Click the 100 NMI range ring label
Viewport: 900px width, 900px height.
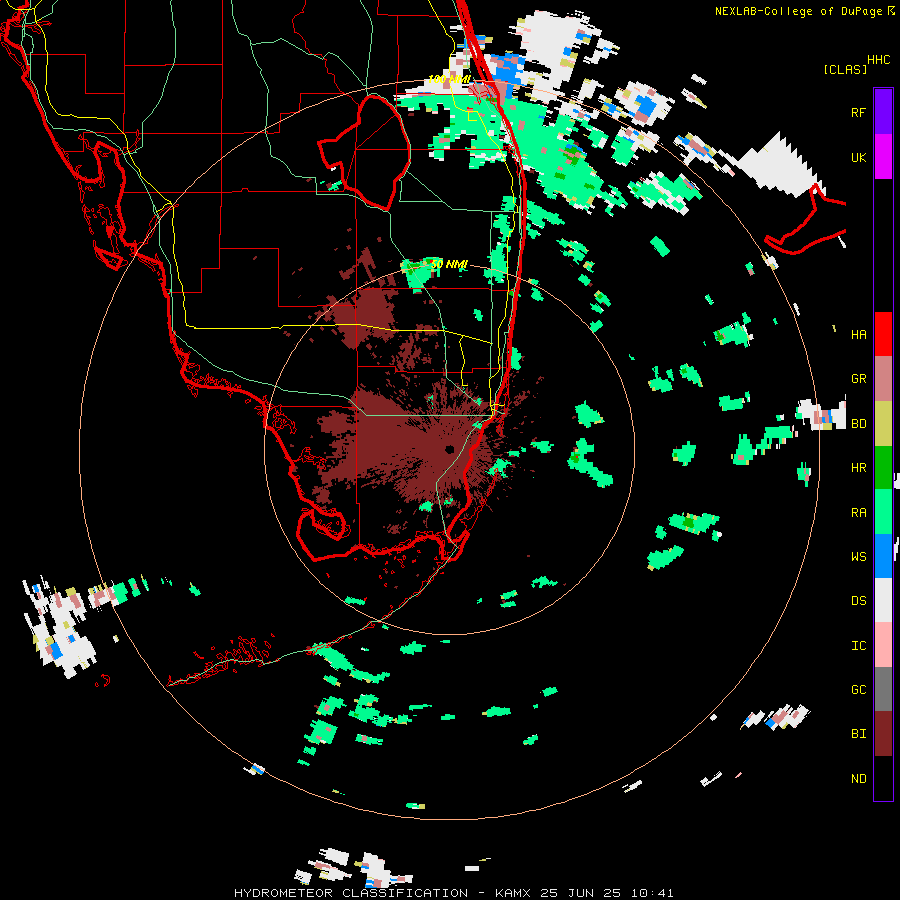pos(449,79)
